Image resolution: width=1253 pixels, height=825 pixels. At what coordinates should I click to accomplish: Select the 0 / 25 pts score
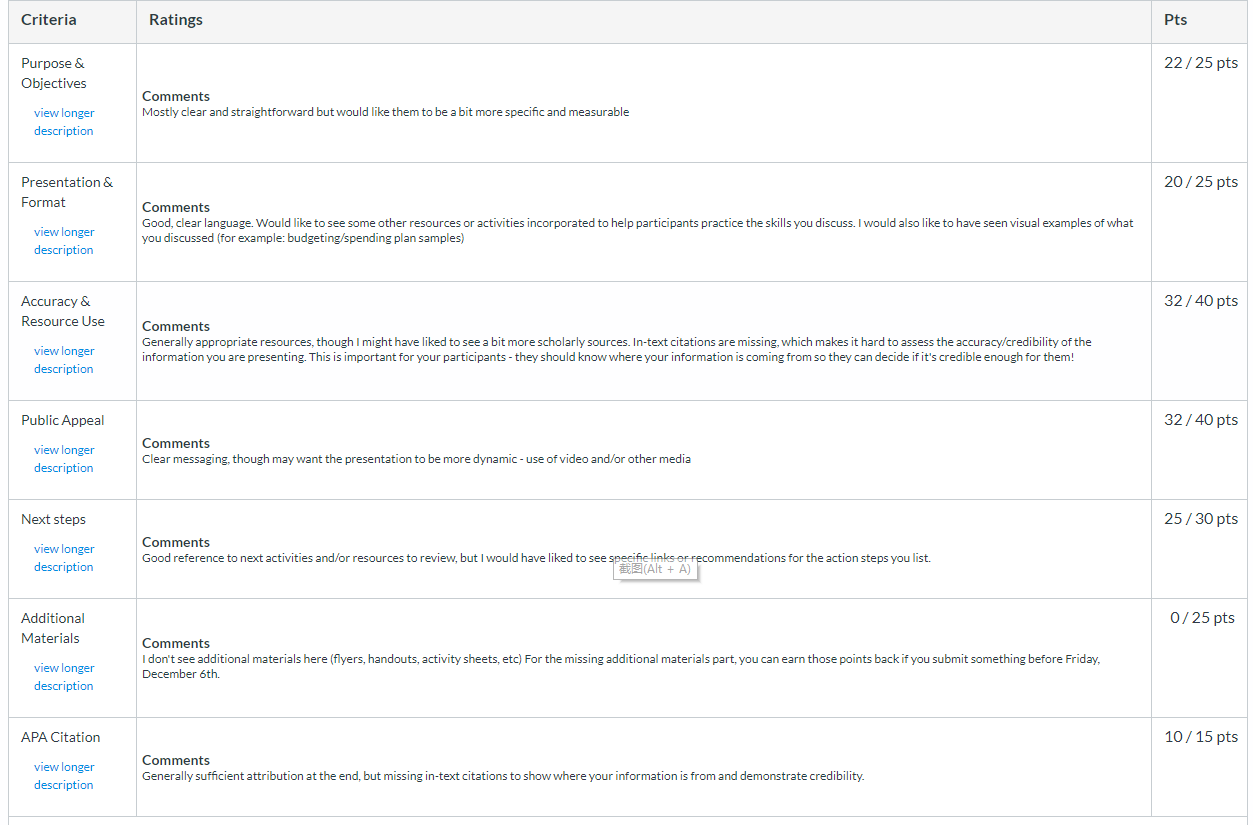tap(1203, 618)
